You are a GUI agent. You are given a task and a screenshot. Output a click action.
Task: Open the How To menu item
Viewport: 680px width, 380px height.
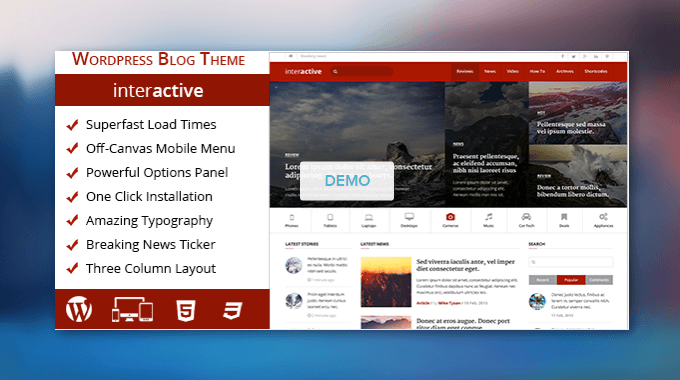click(x=537, y=72)
